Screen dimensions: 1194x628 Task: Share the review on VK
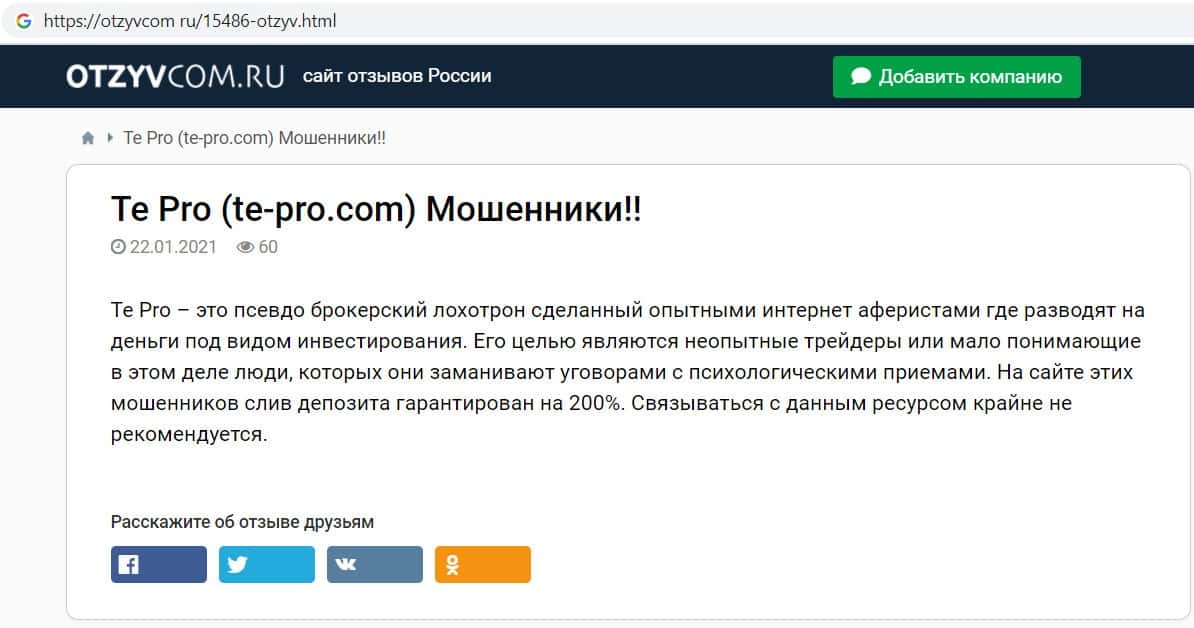click(x=375, y=564)
